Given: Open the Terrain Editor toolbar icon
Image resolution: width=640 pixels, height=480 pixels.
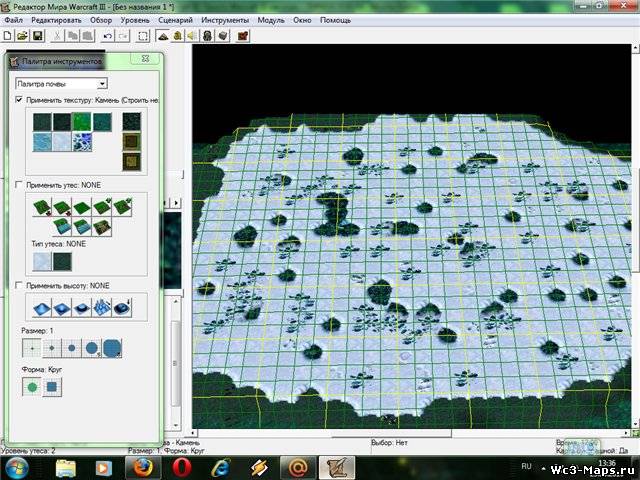Looking at the screenshot, I should coord(162,36).
